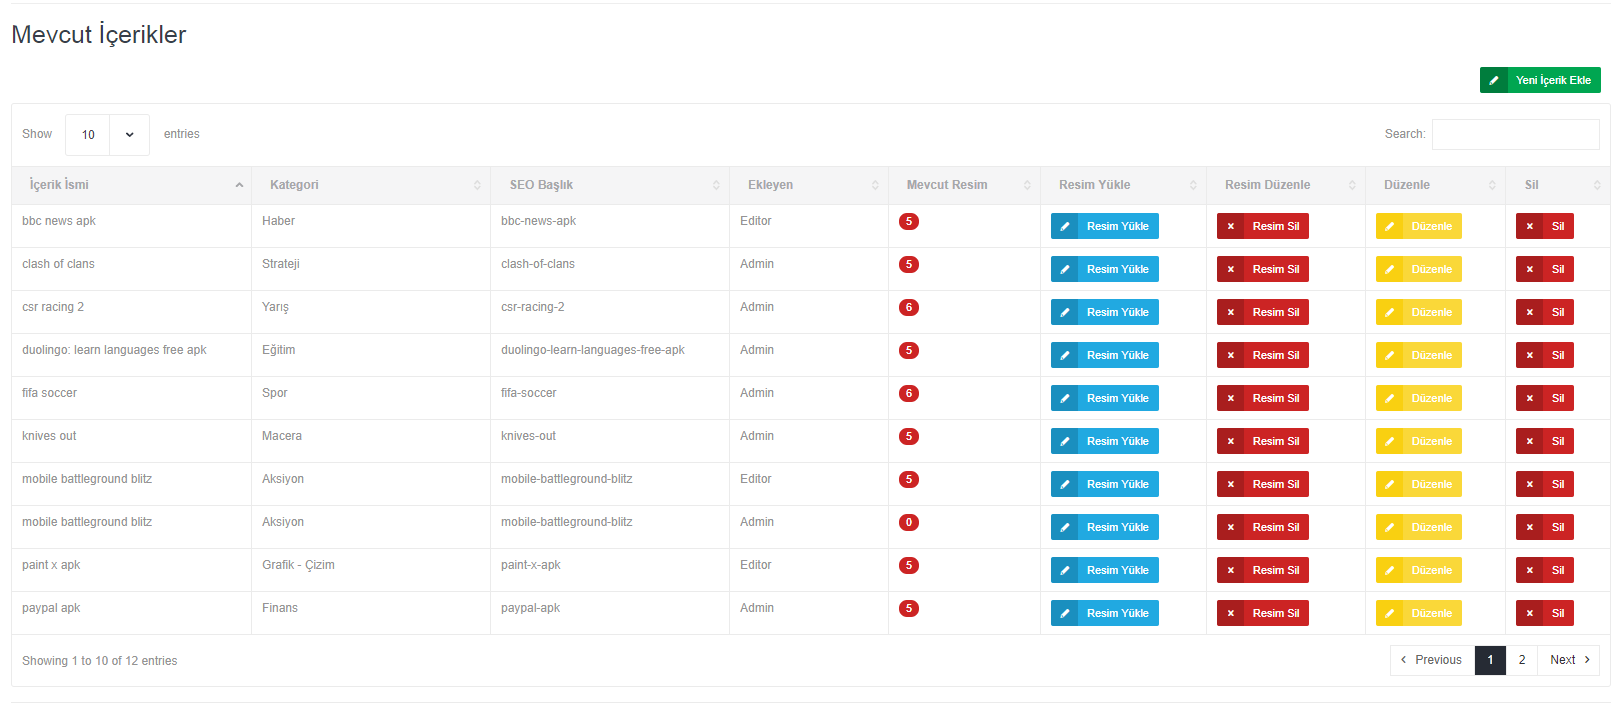This screenshot has height=727, width=1622.
Task: Click 'Showing 1 to 10 of 12 entries' text
Action: click(100, 661)
